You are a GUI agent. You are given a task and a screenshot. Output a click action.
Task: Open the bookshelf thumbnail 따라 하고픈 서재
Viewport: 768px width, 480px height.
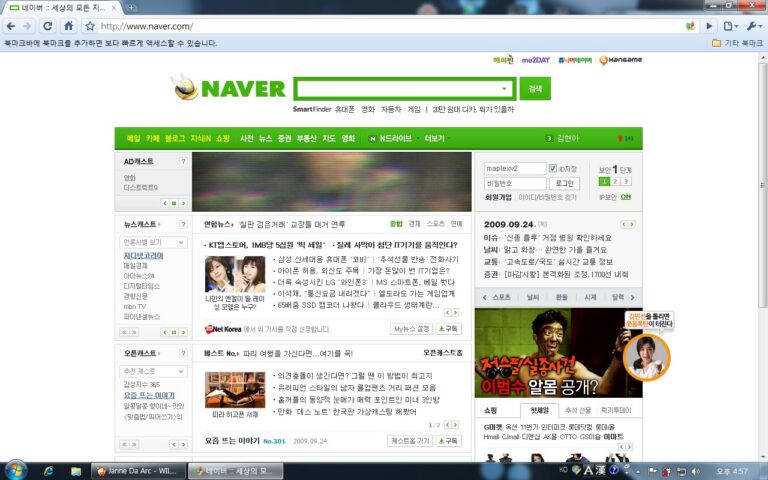coord(235,390)
